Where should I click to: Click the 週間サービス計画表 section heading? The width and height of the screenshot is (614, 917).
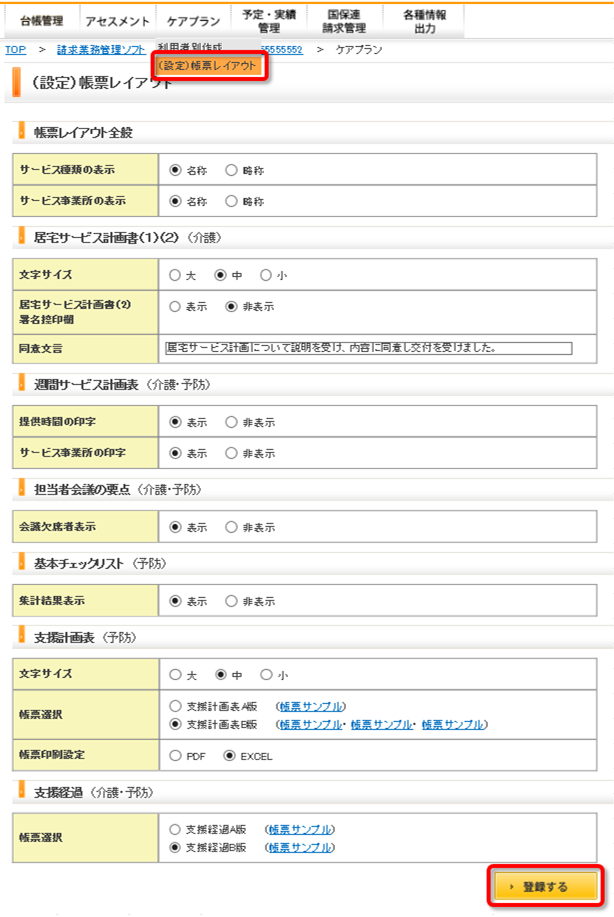tap(122, 384)
